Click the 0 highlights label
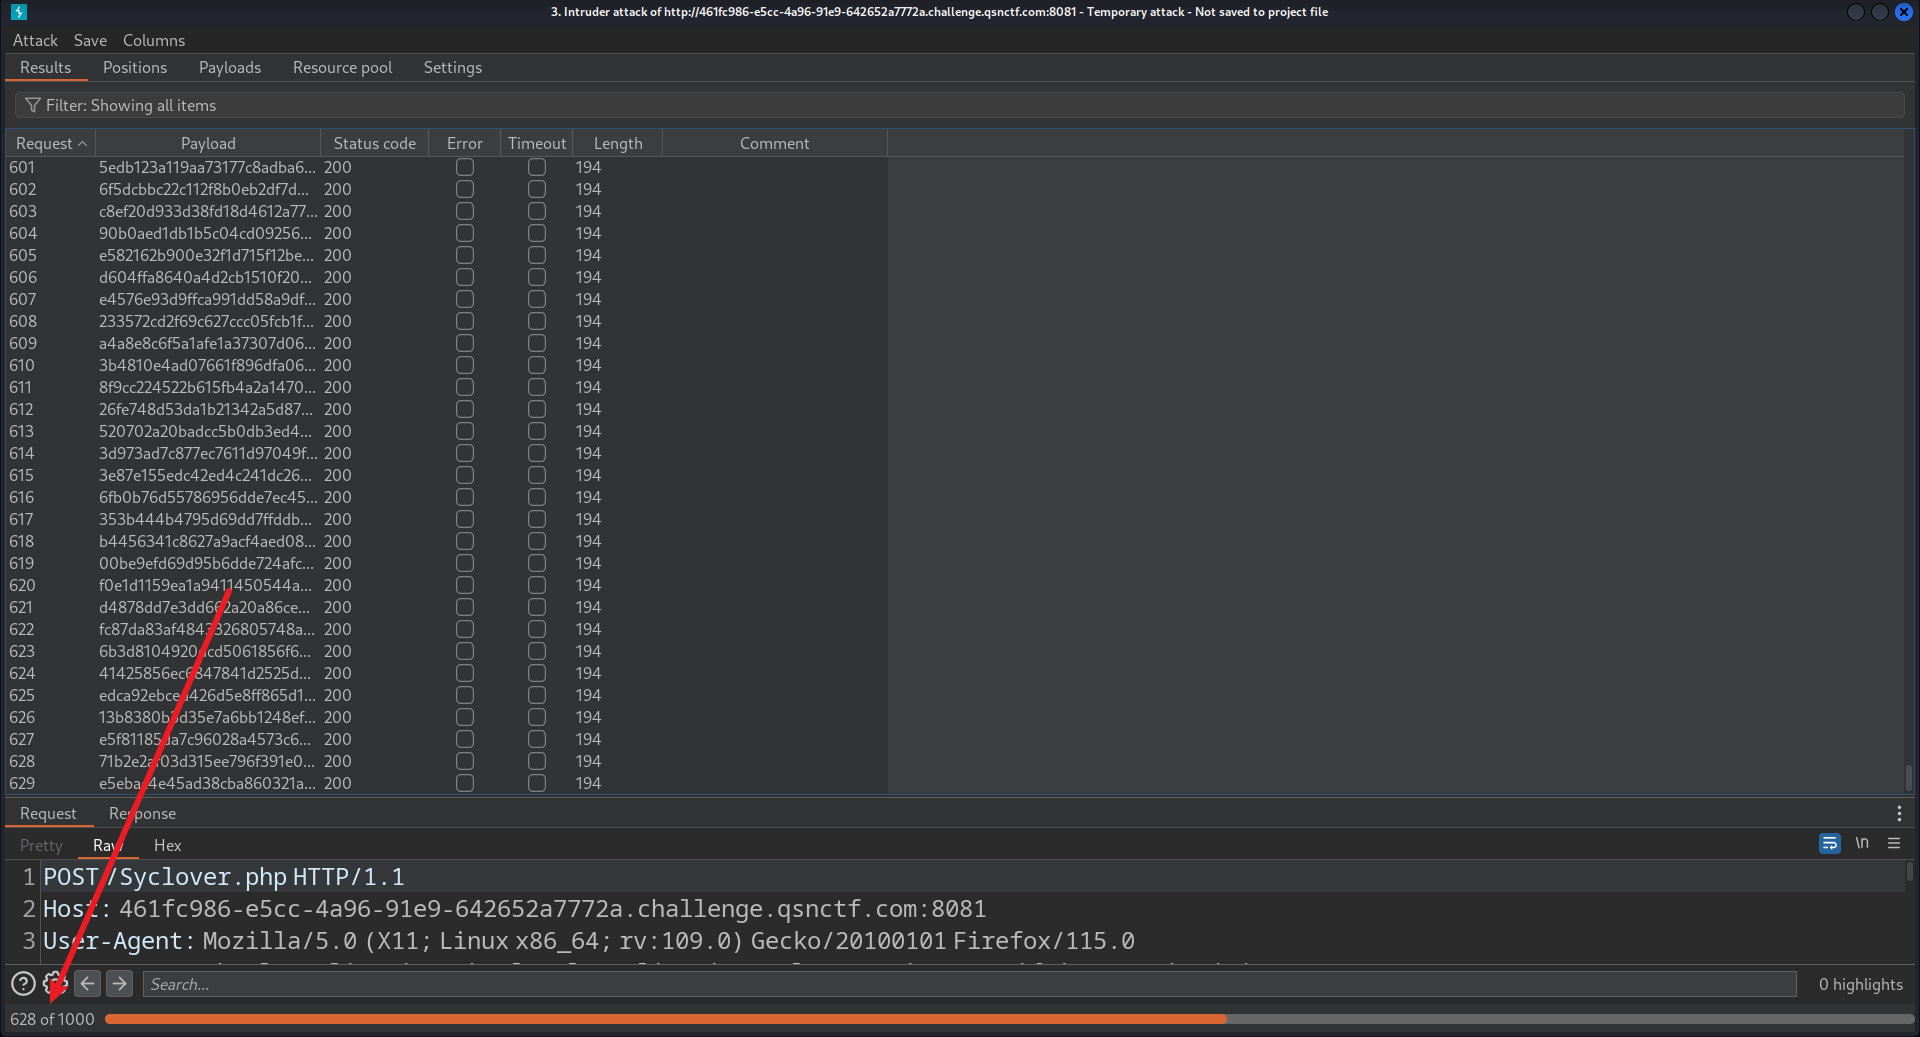Viewport: 1920px width, 1037px height. (1861, 984)
